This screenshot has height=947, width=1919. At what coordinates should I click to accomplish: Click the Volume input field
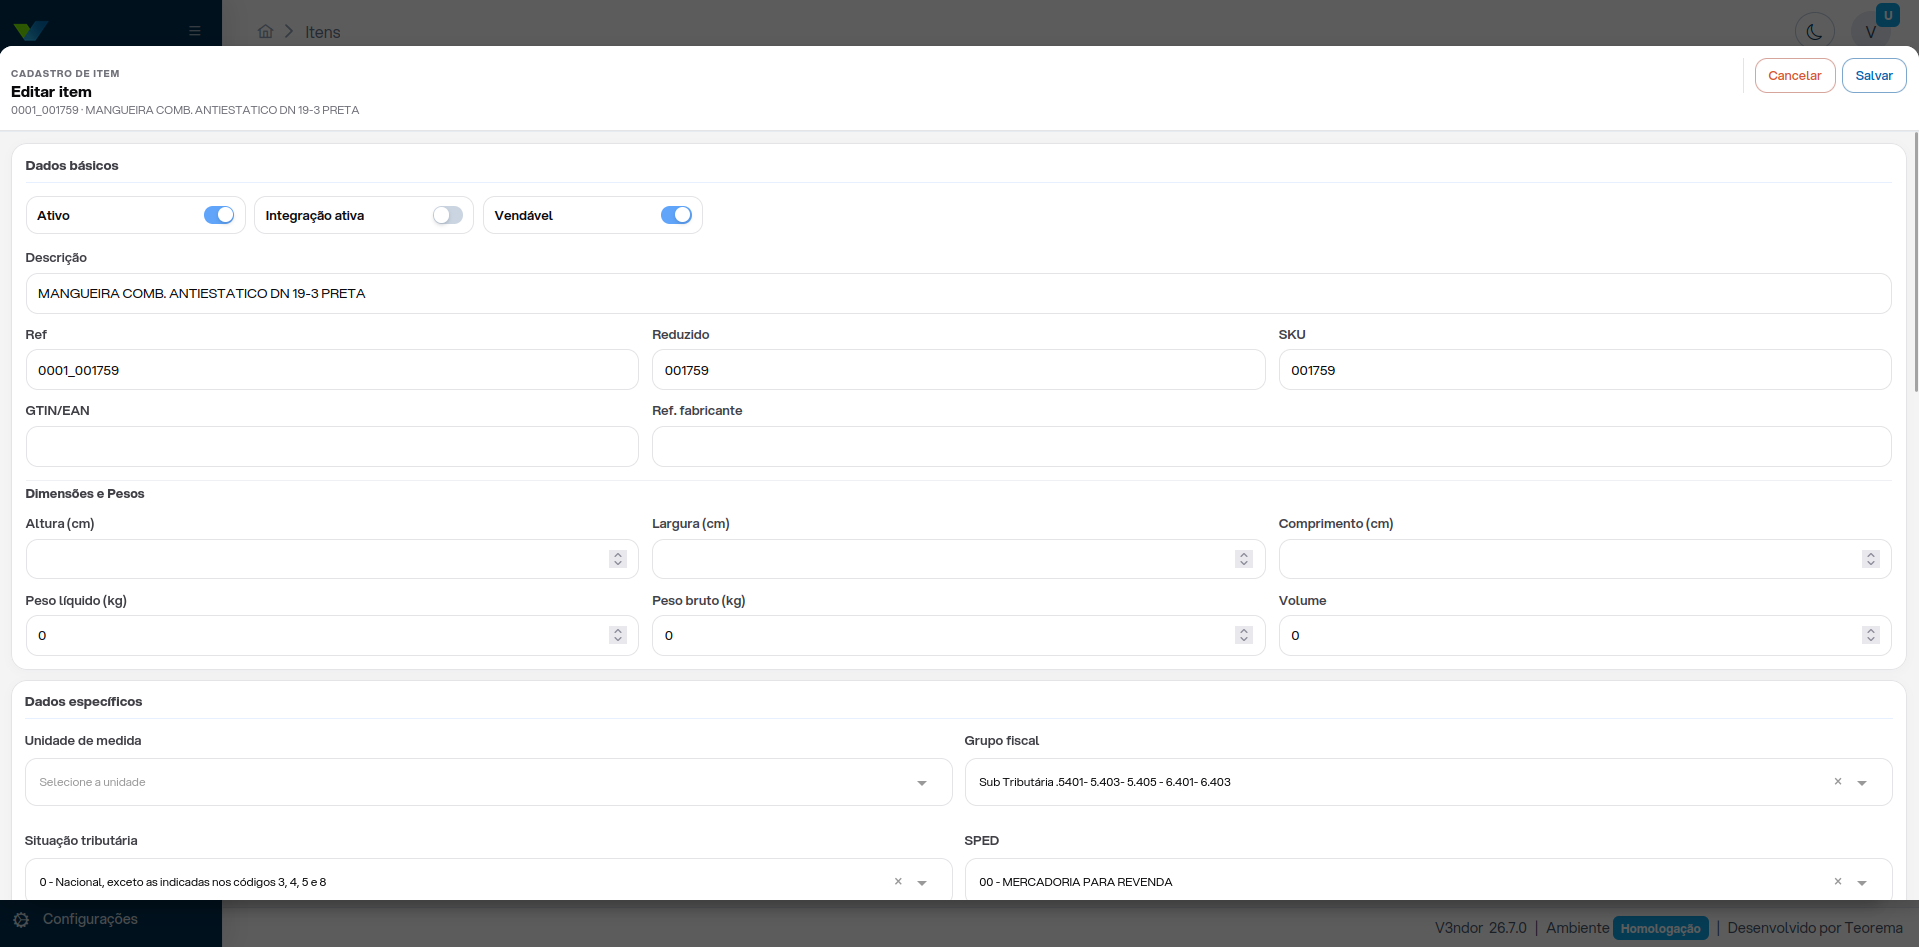click(x=1584, y=636)
